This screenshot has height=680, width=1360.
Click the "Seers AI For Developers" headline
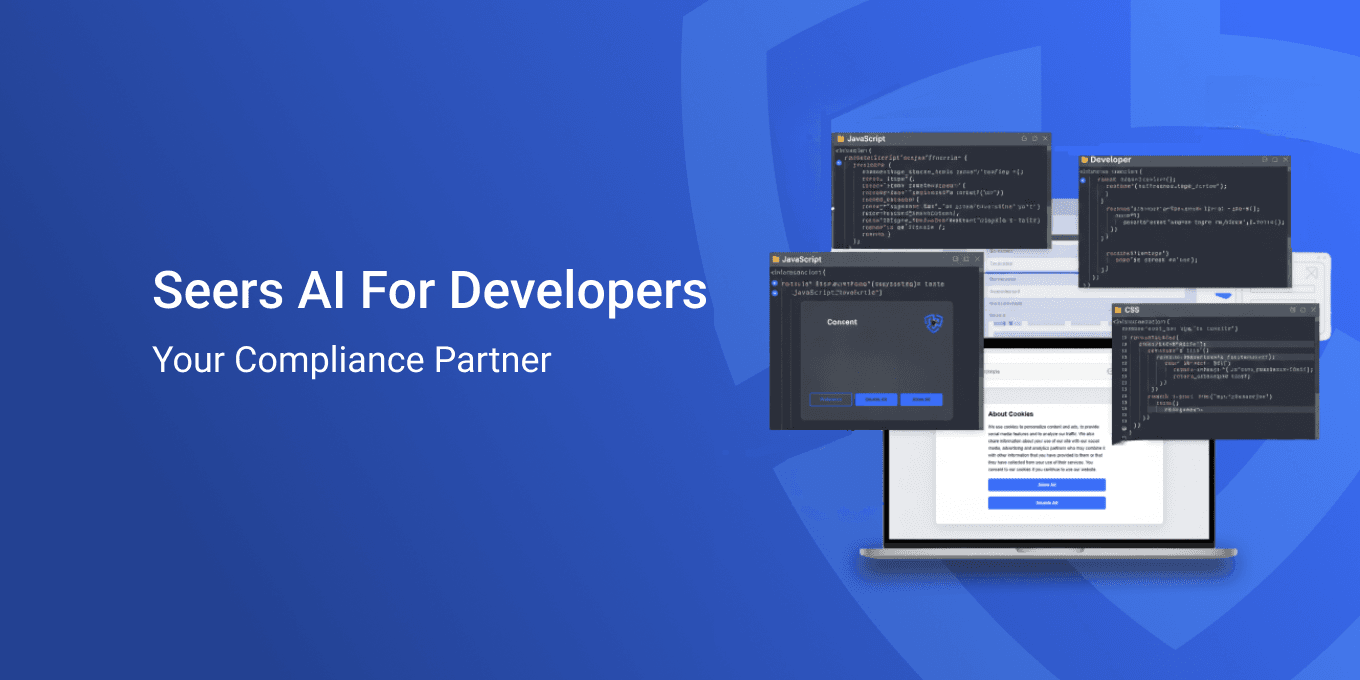(429, 291)
